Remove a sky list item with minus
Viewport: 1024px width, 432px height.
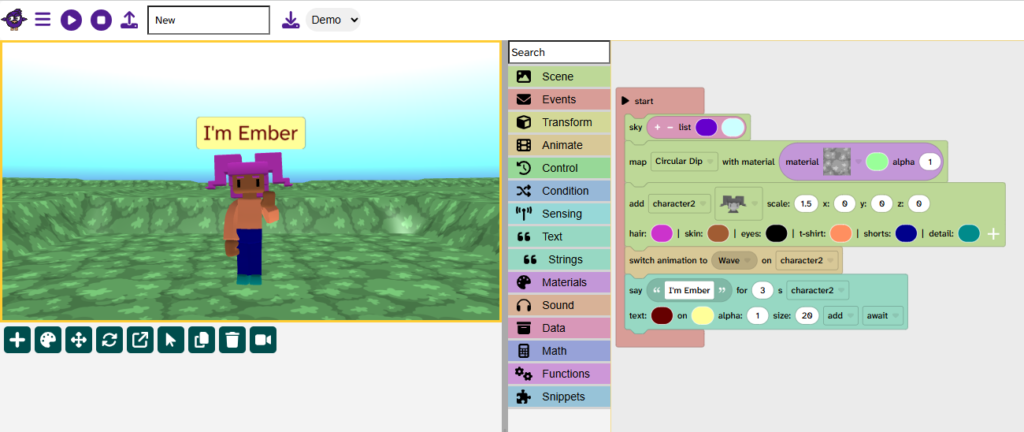[x=669, y=127]
